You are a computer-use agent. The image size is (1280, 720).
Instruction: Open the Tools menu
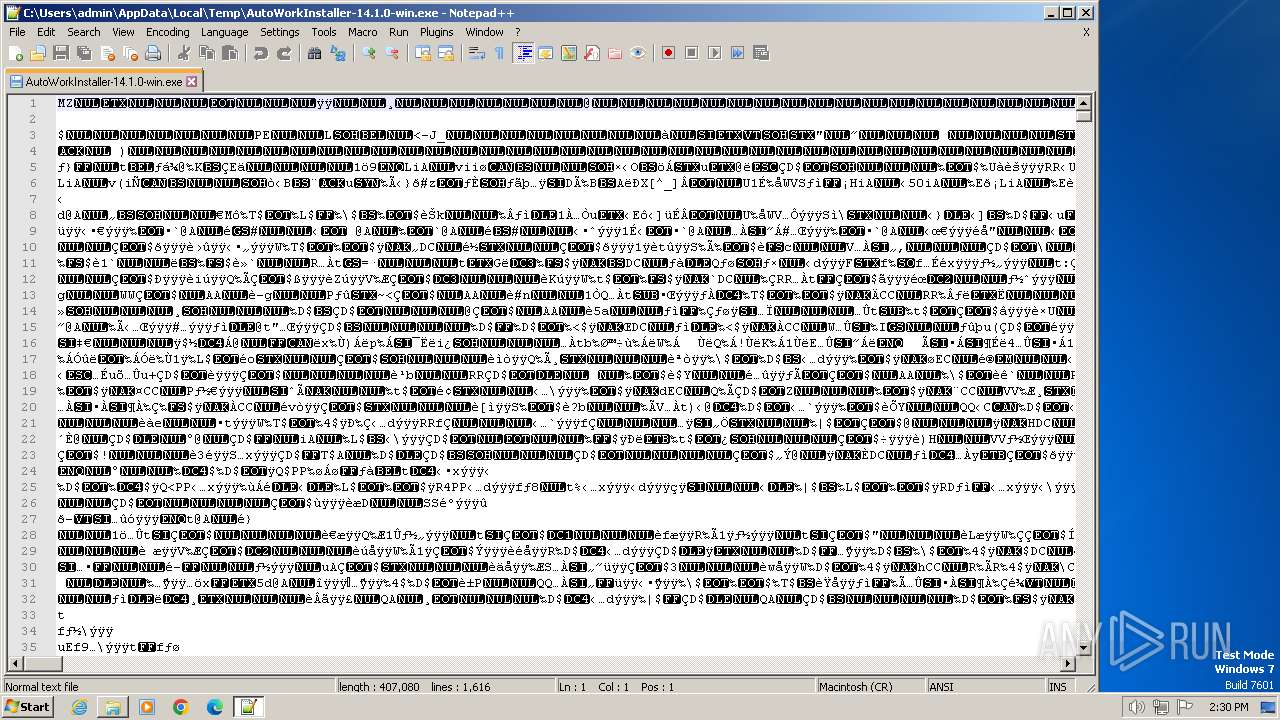[x=324, y=32]
